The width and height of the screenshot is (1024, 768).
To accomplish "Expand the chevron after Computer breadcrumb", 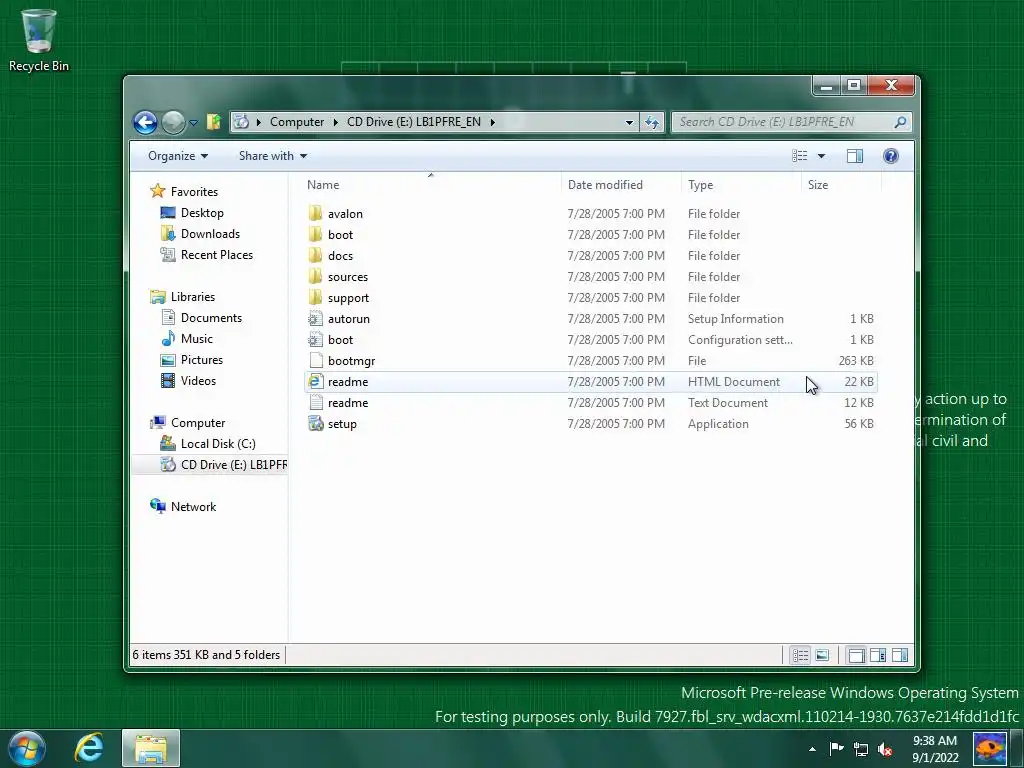I will coord(336,122).
